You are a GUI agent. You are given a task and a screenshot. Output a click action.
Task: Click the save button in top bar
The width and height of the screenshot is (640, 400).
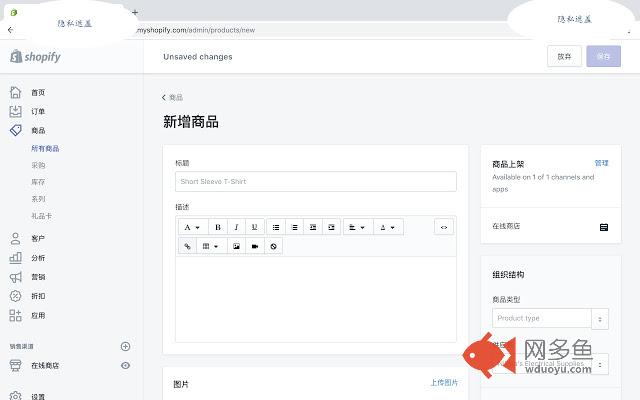[x=603, y=56]
